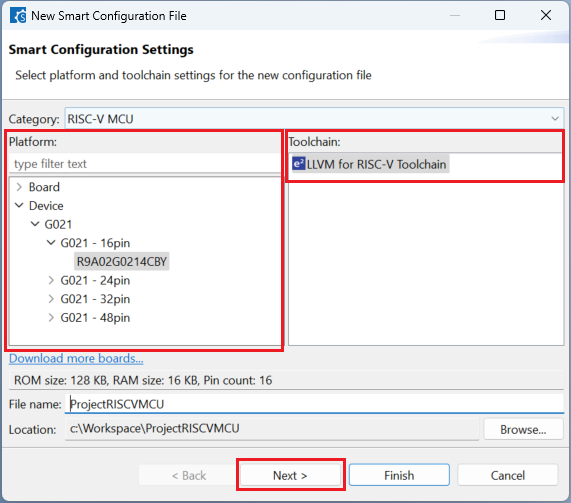This screenshot has height=503, width=571.
Task: Open the Category dropdown arrow
Action: 555,119
